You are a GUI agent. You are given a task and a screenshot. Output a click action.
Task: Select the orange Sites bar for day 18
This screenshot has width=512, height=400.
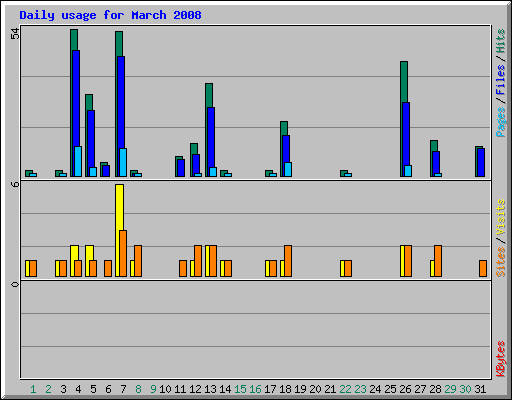tap(288, 261)
